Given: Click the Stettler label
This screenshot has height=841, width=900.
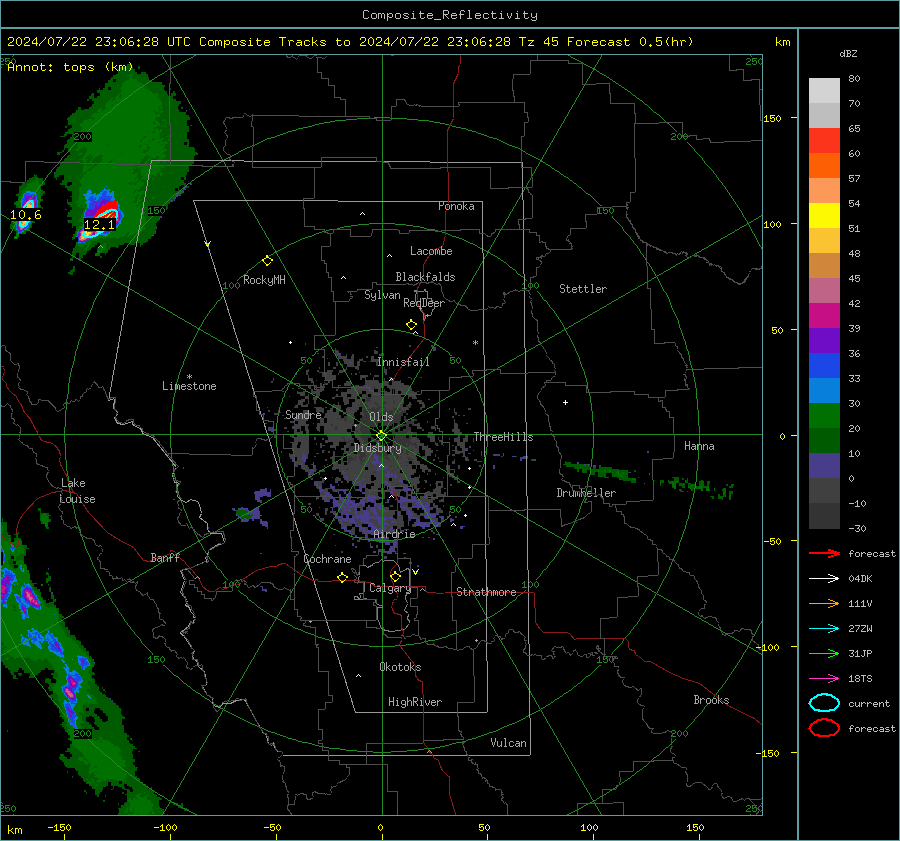Looking at the screenshot, I should [583, 289].
